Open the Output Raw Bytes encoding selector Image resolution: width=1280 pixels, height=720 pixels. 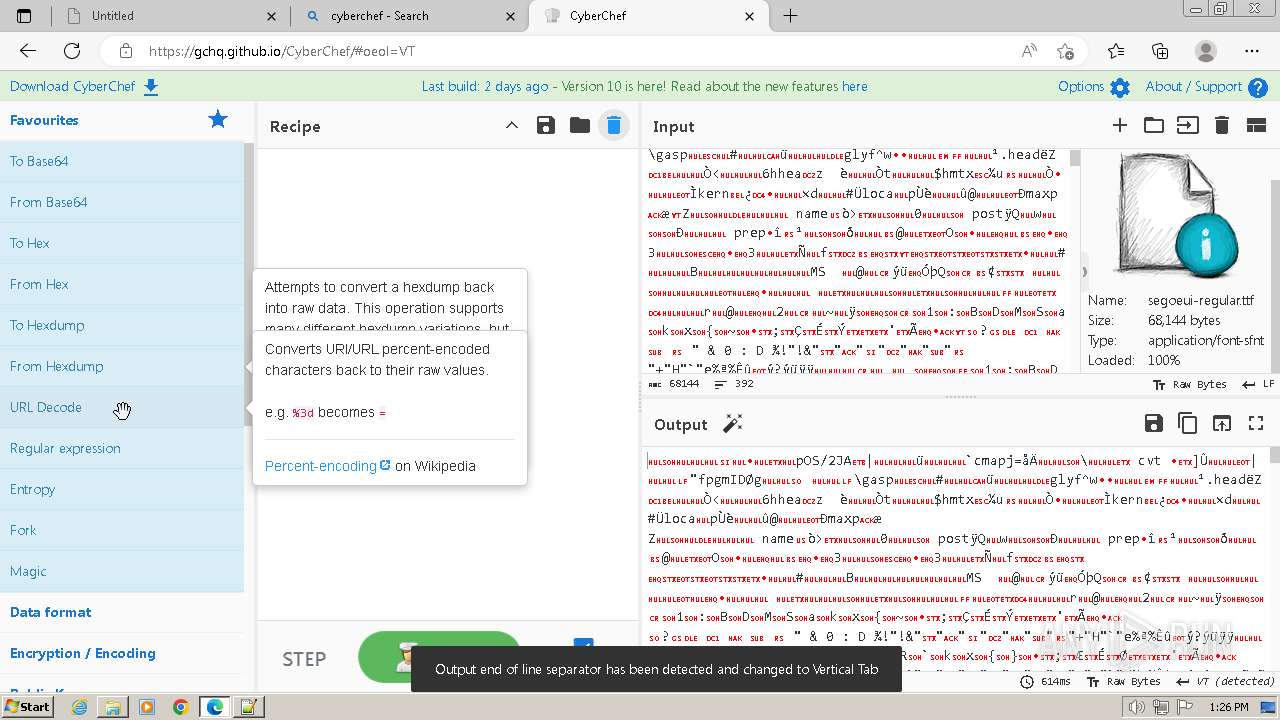tap(1123, 681)
